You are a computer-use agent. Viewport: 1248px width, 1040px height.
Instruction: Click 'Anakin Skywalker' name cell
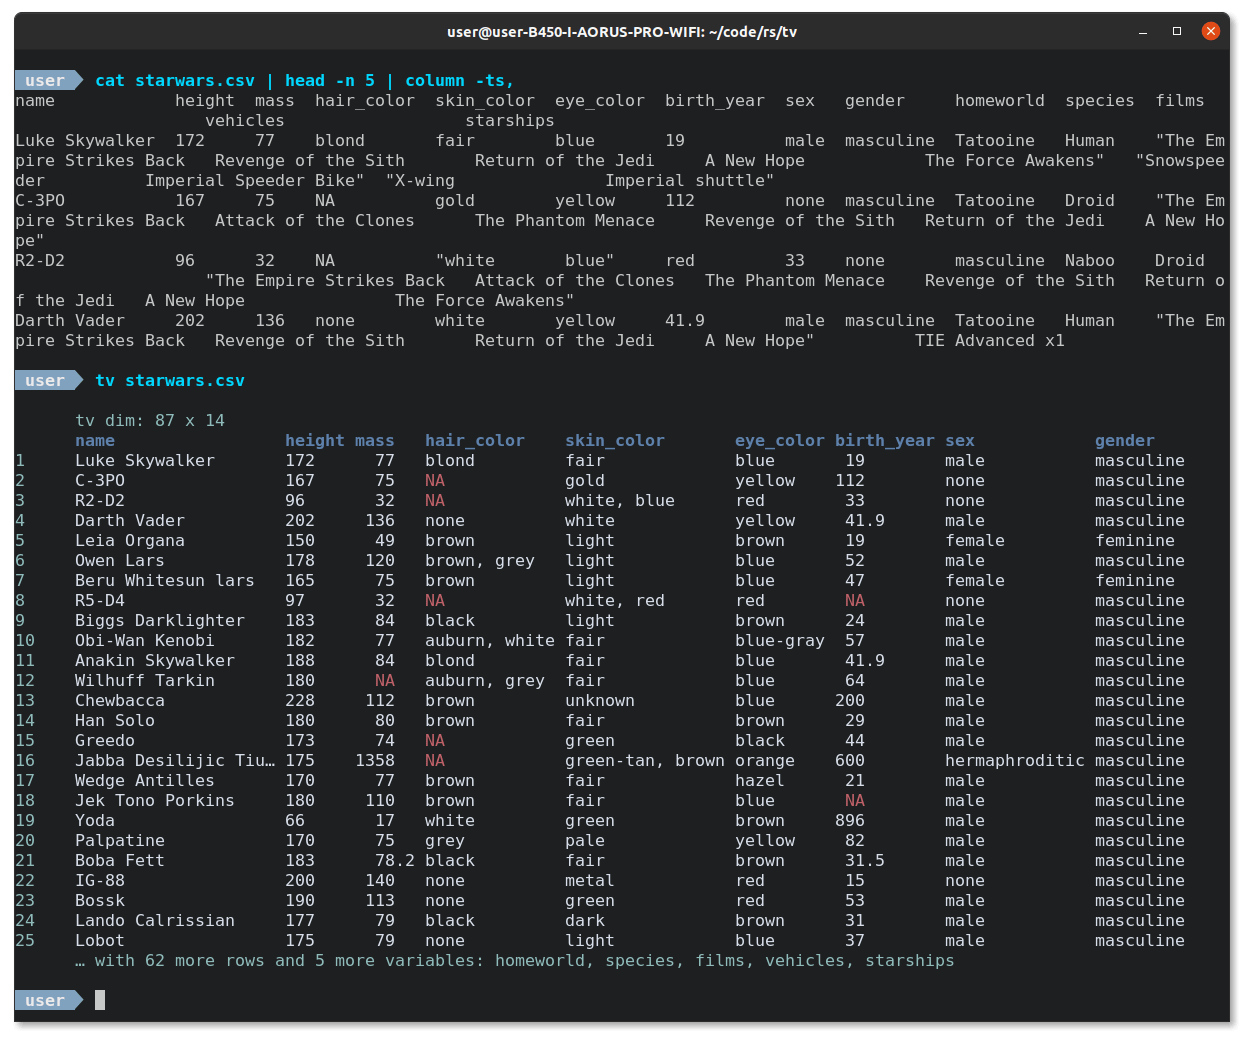[x=155, y=661]
